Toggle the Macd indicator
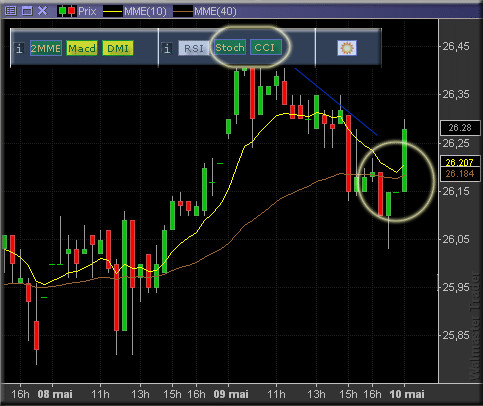 [x=82, y=48]
